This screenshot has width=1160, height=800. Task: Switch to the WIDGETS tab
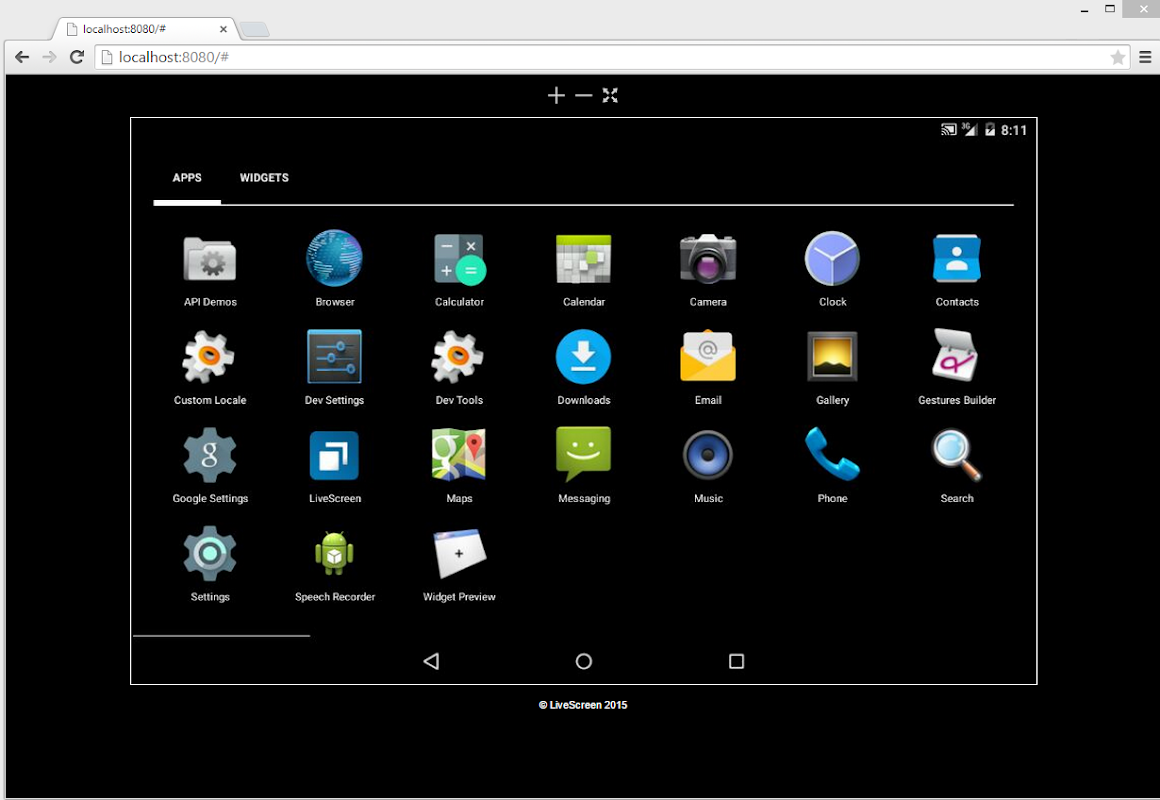point(264,178)
